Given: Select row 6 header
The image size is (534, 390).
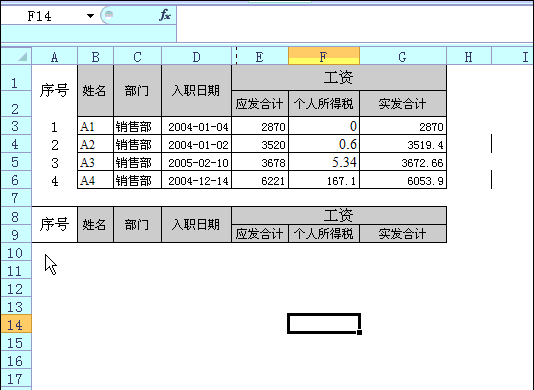Looking at the screenshot, I should pos(16,180).
